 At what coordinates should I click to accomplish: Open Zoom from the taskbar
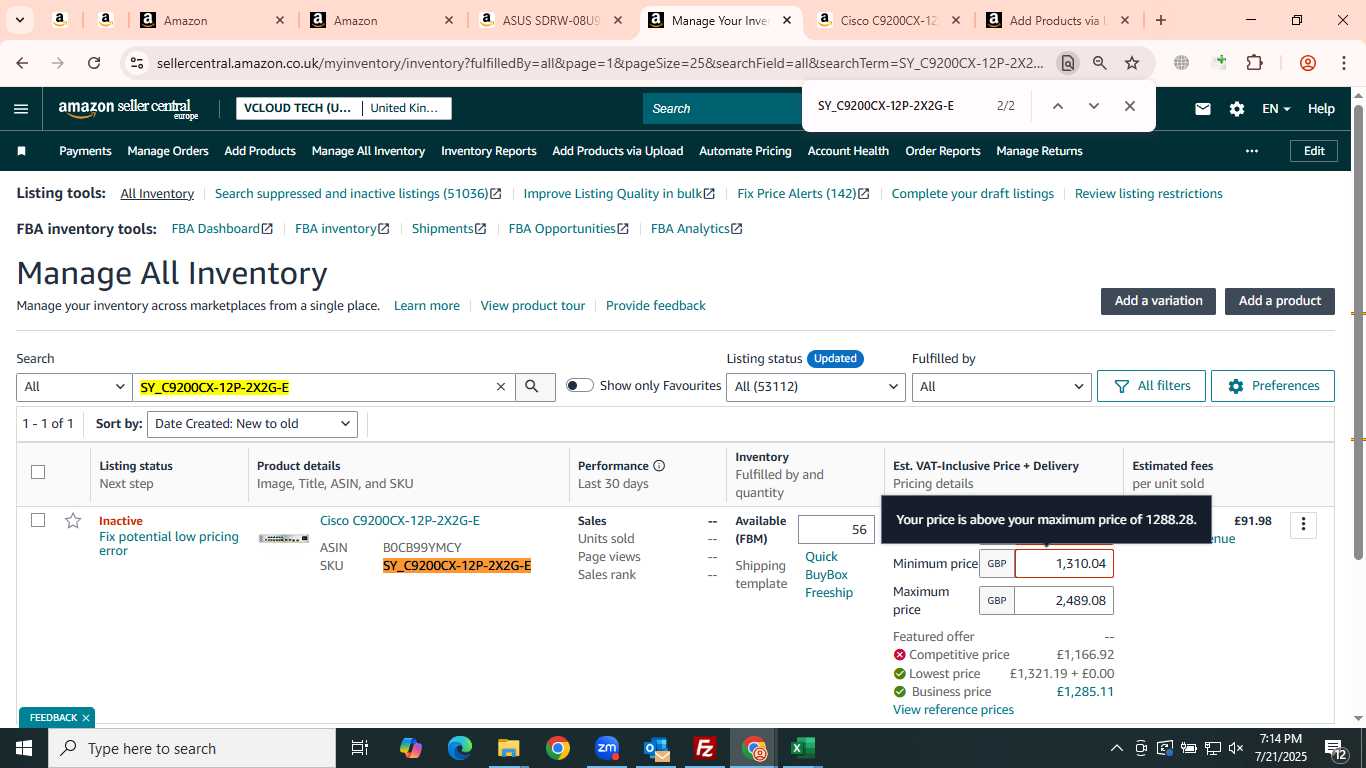pyautogui.click(x=607, y=748)
